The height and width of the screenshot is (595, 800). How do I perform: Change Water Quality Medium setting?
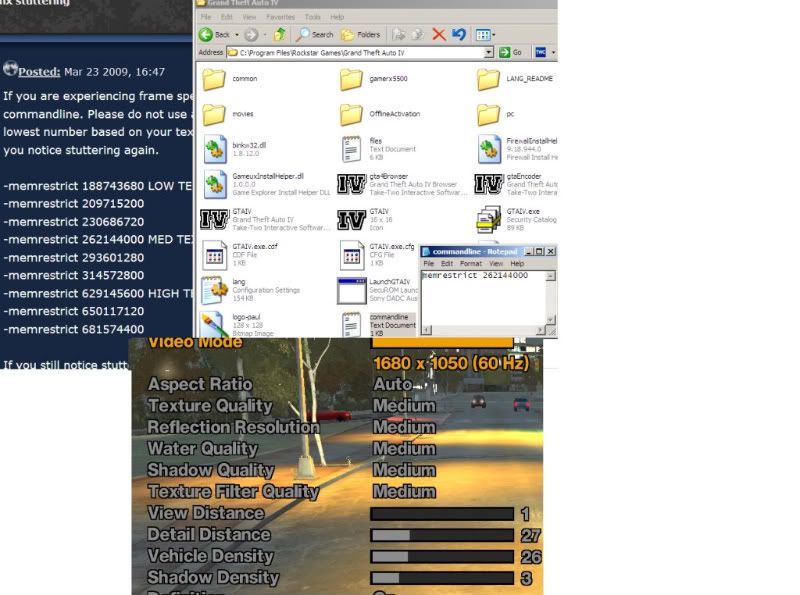[x=404, y=449]
